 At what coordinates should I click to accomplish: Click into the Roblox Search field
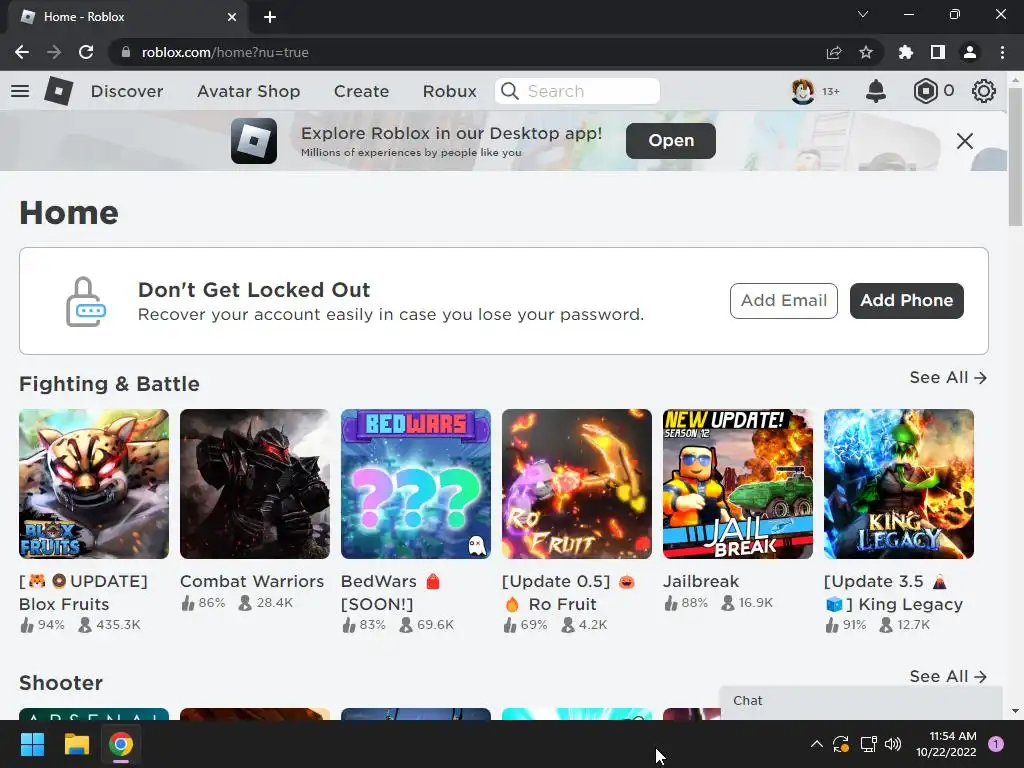577,91
